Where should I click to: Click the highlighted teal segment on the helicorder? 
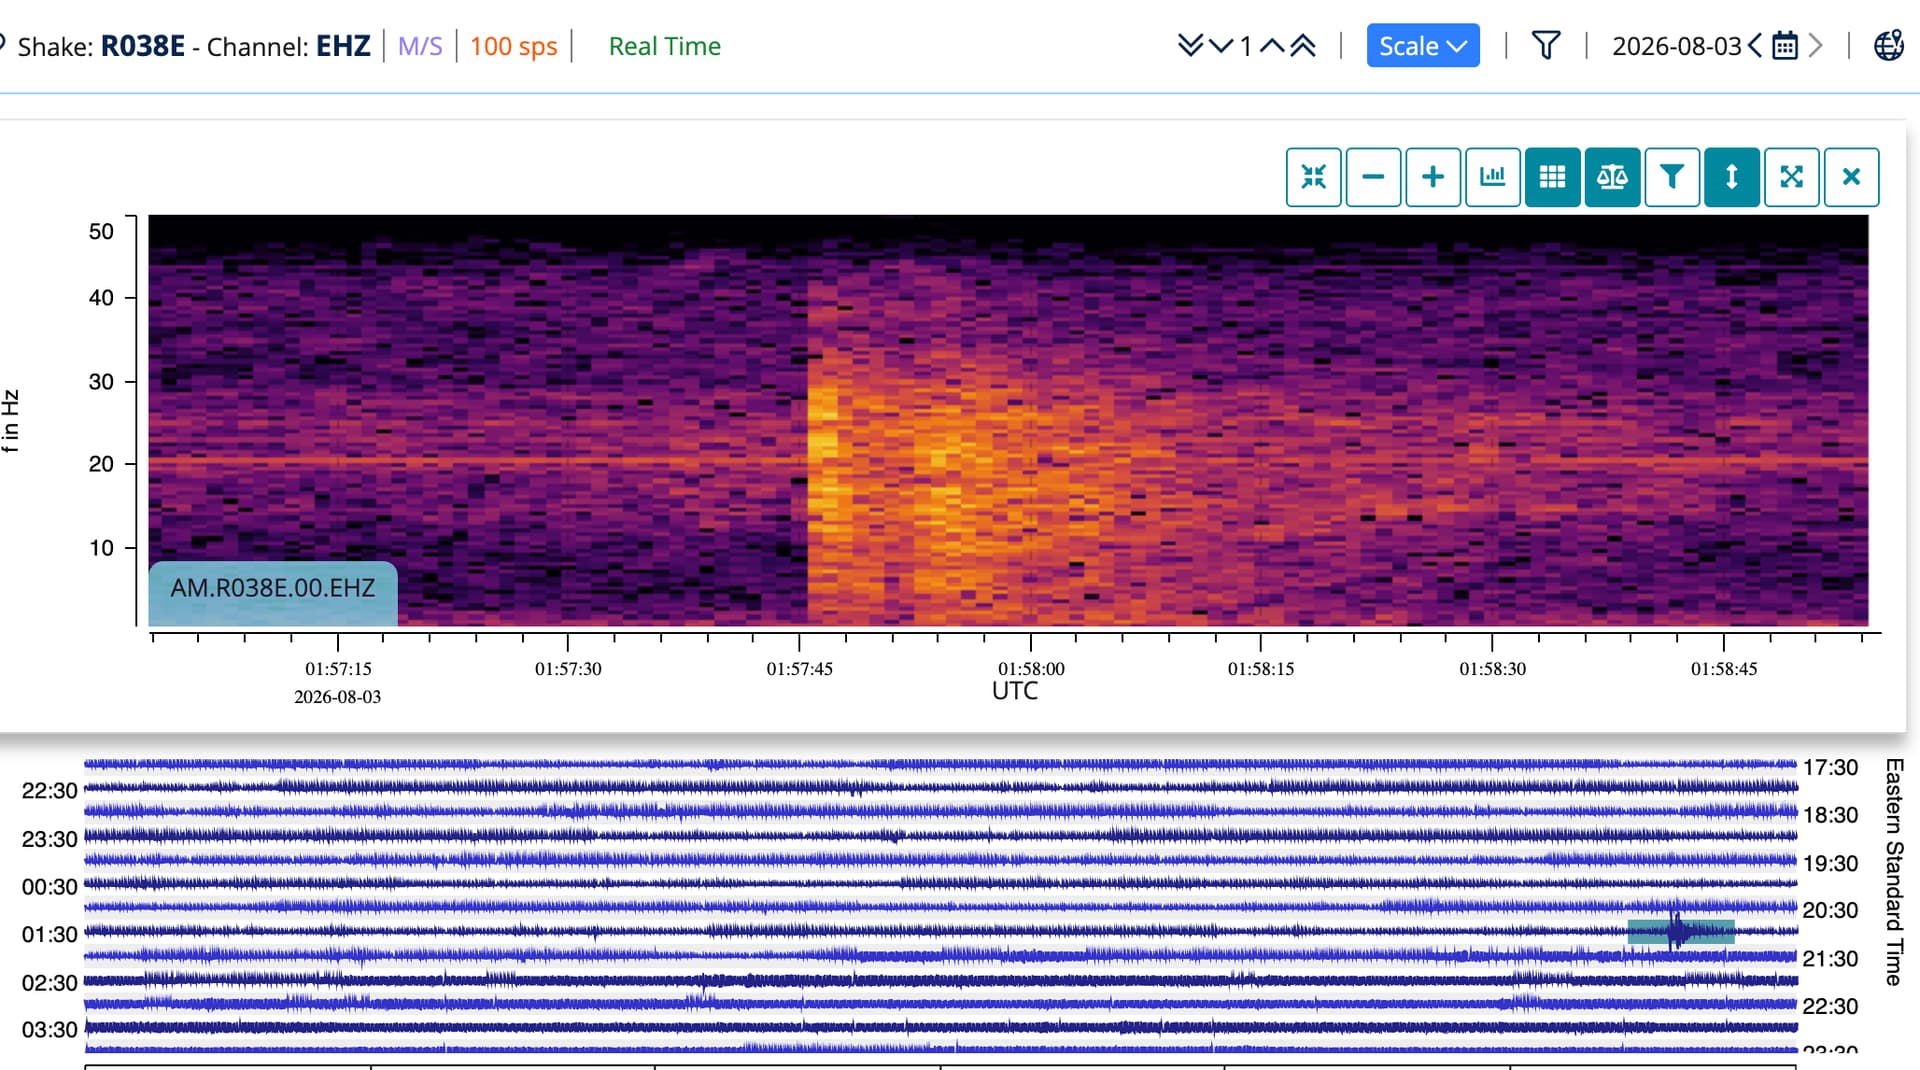pyautogui.click(x=1681, y=932)
